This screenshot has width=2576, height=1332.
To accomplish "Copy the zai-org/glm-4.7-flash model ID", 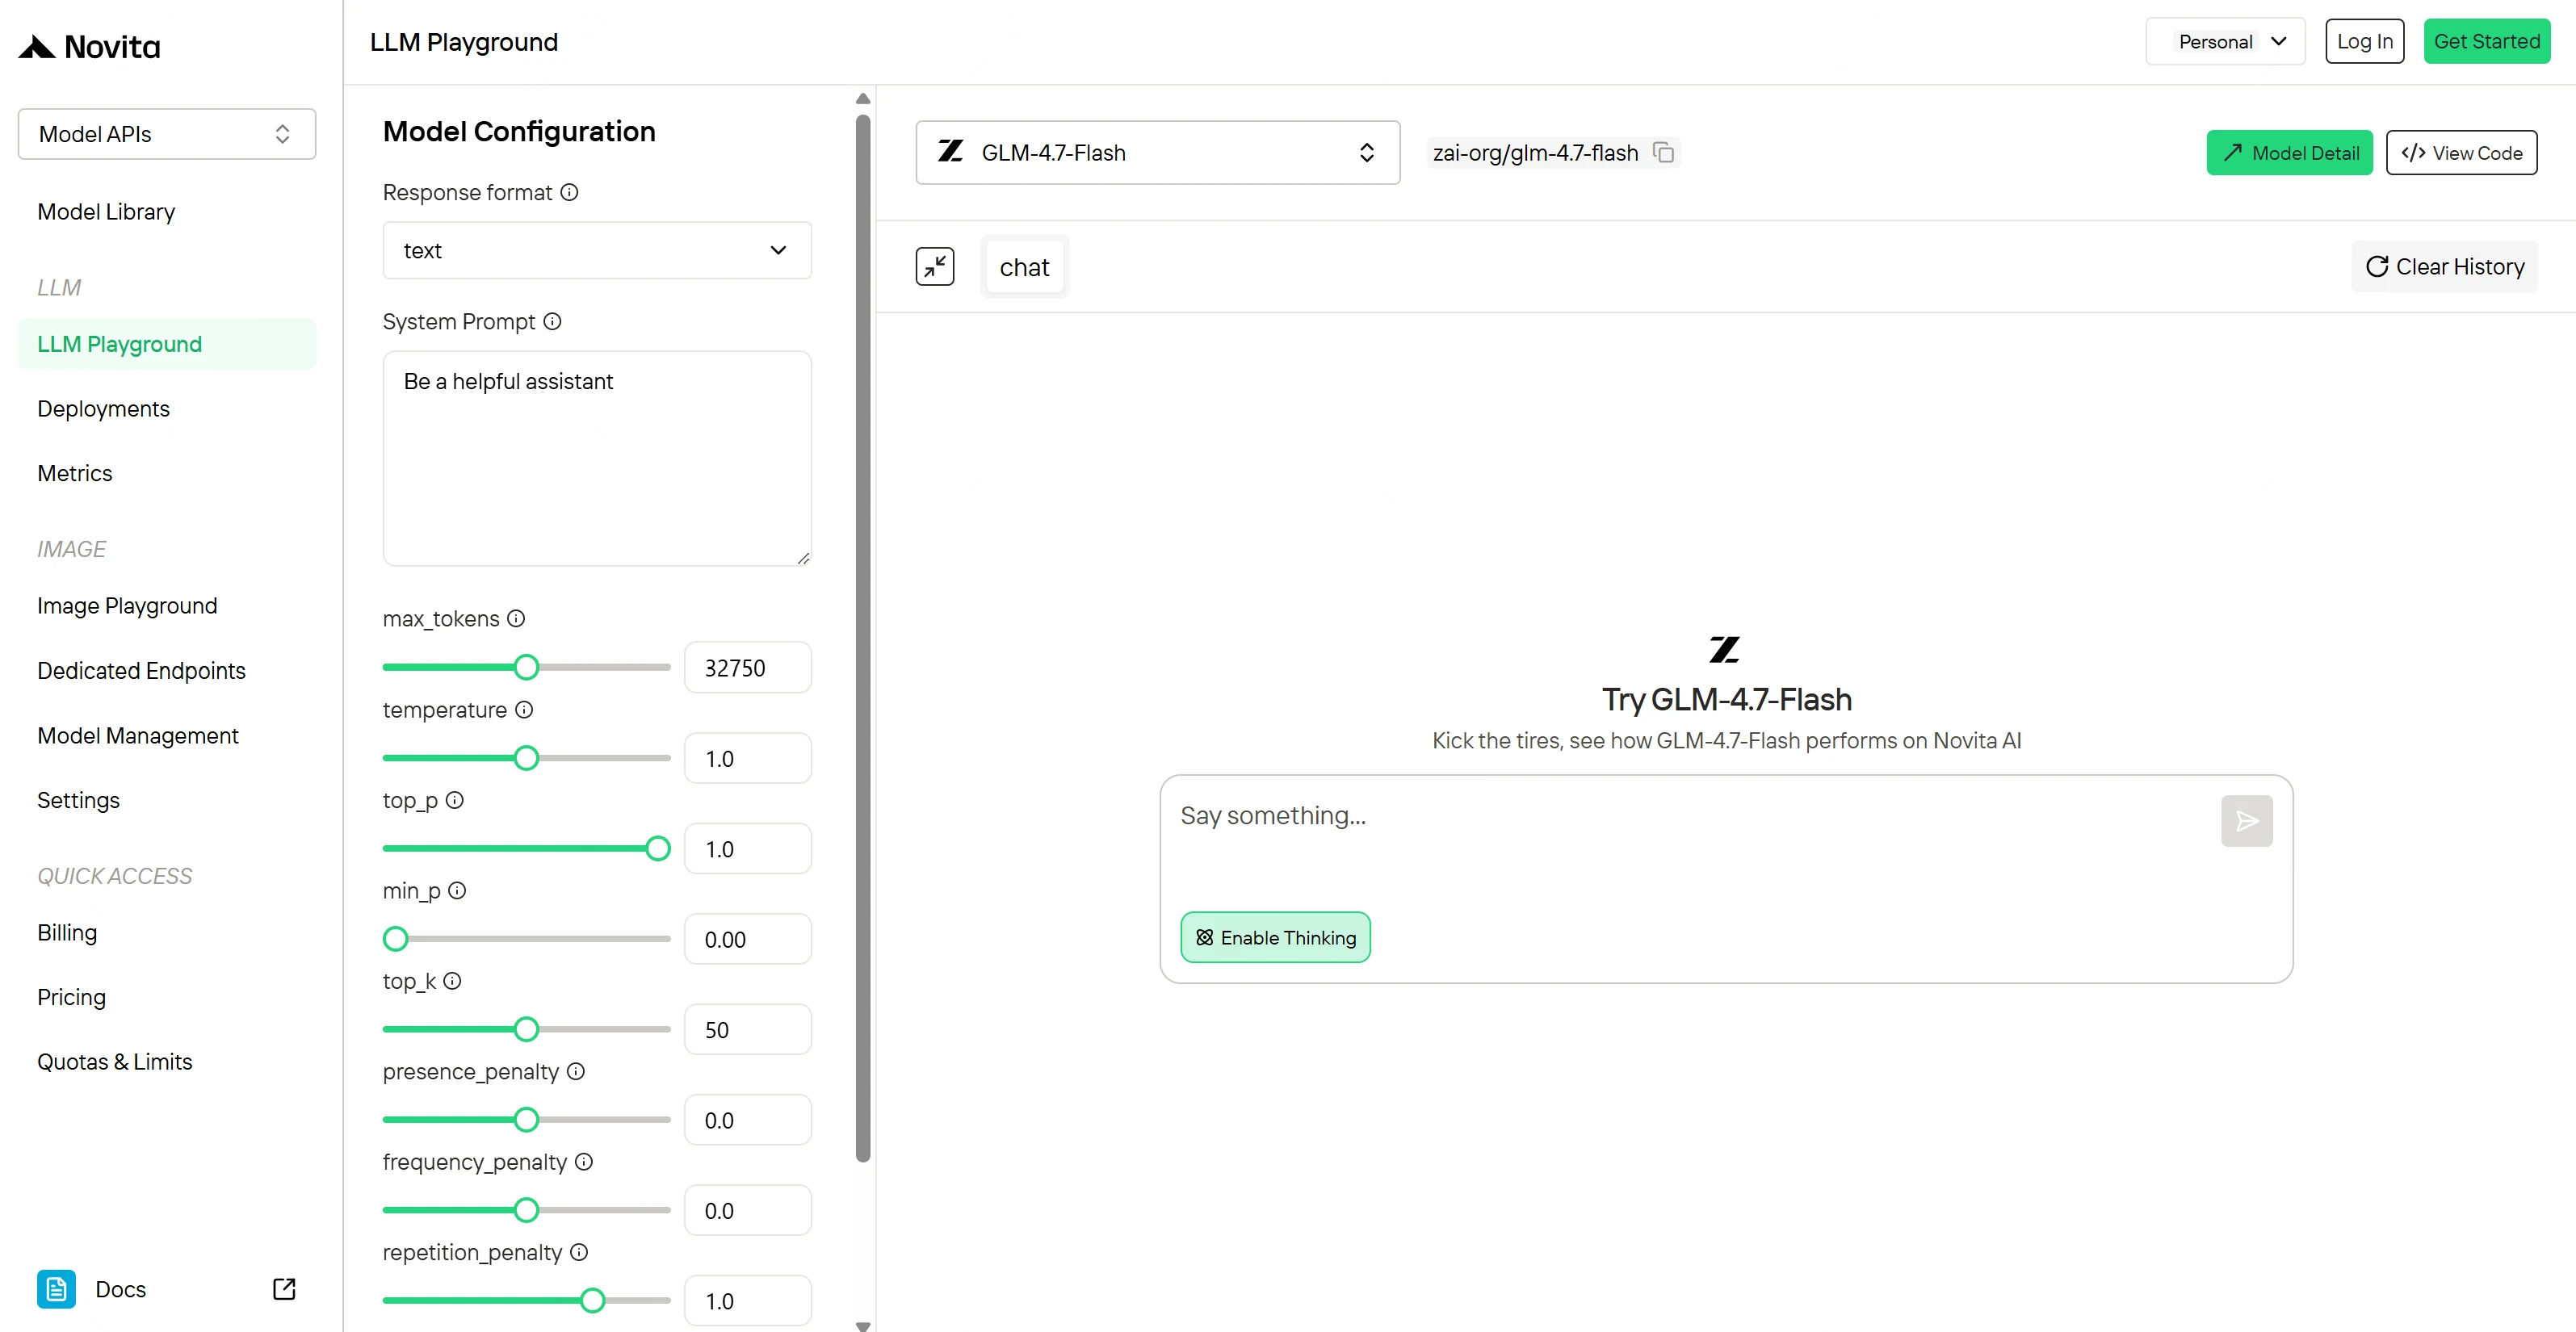I will [x=1663, y=152].
